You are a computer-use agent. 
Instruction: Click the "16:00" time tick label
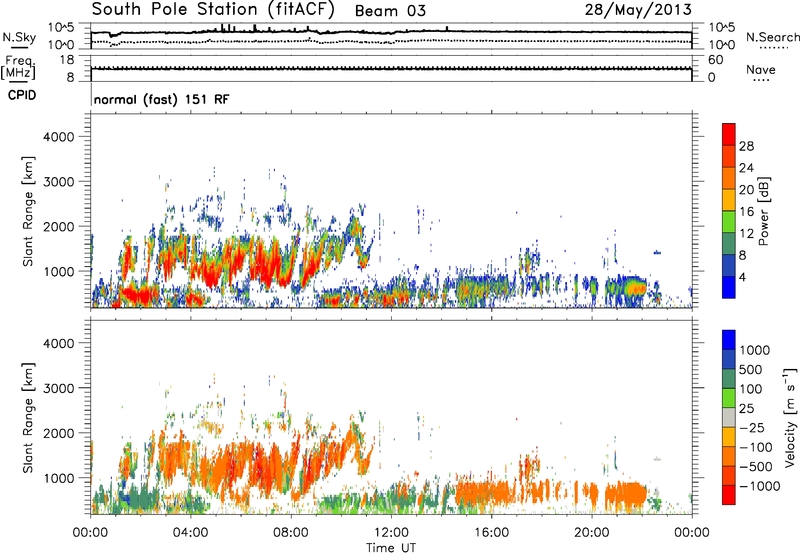coord(491,533)
